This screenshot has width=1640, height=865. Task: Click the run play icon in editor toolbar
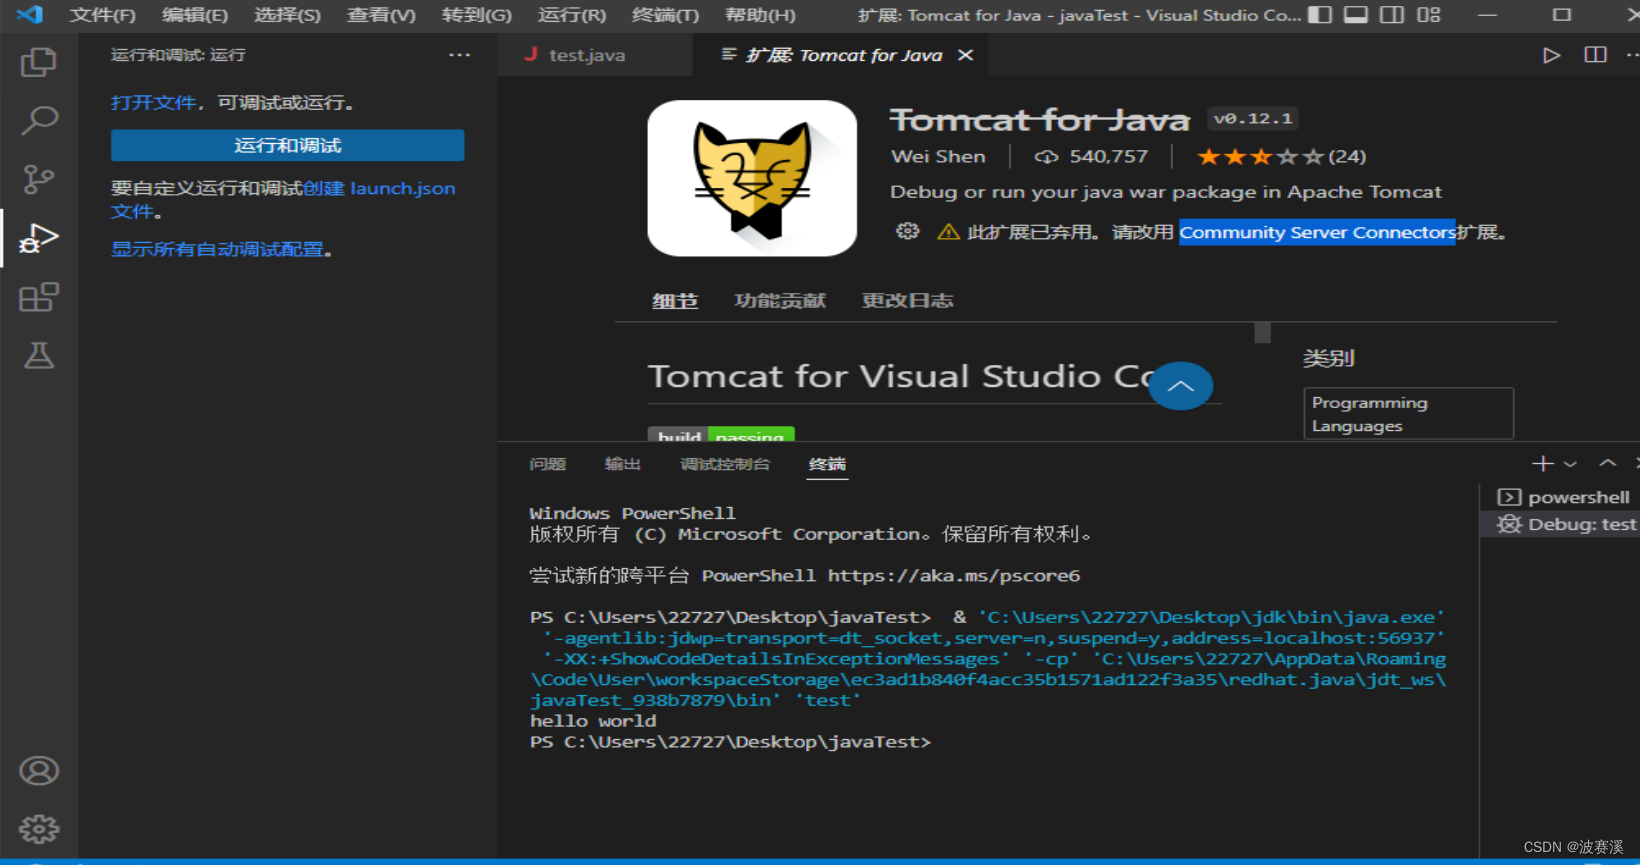(x=1551, y=55)
